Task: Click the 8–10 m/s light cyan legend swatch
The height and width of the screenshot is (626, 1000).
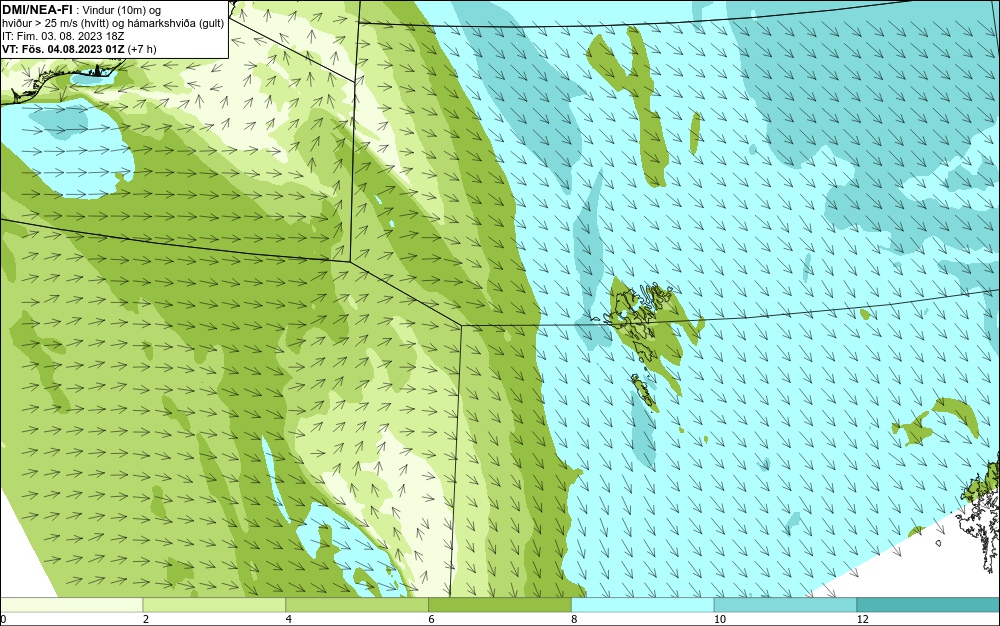Action: (x=643, y=605)
